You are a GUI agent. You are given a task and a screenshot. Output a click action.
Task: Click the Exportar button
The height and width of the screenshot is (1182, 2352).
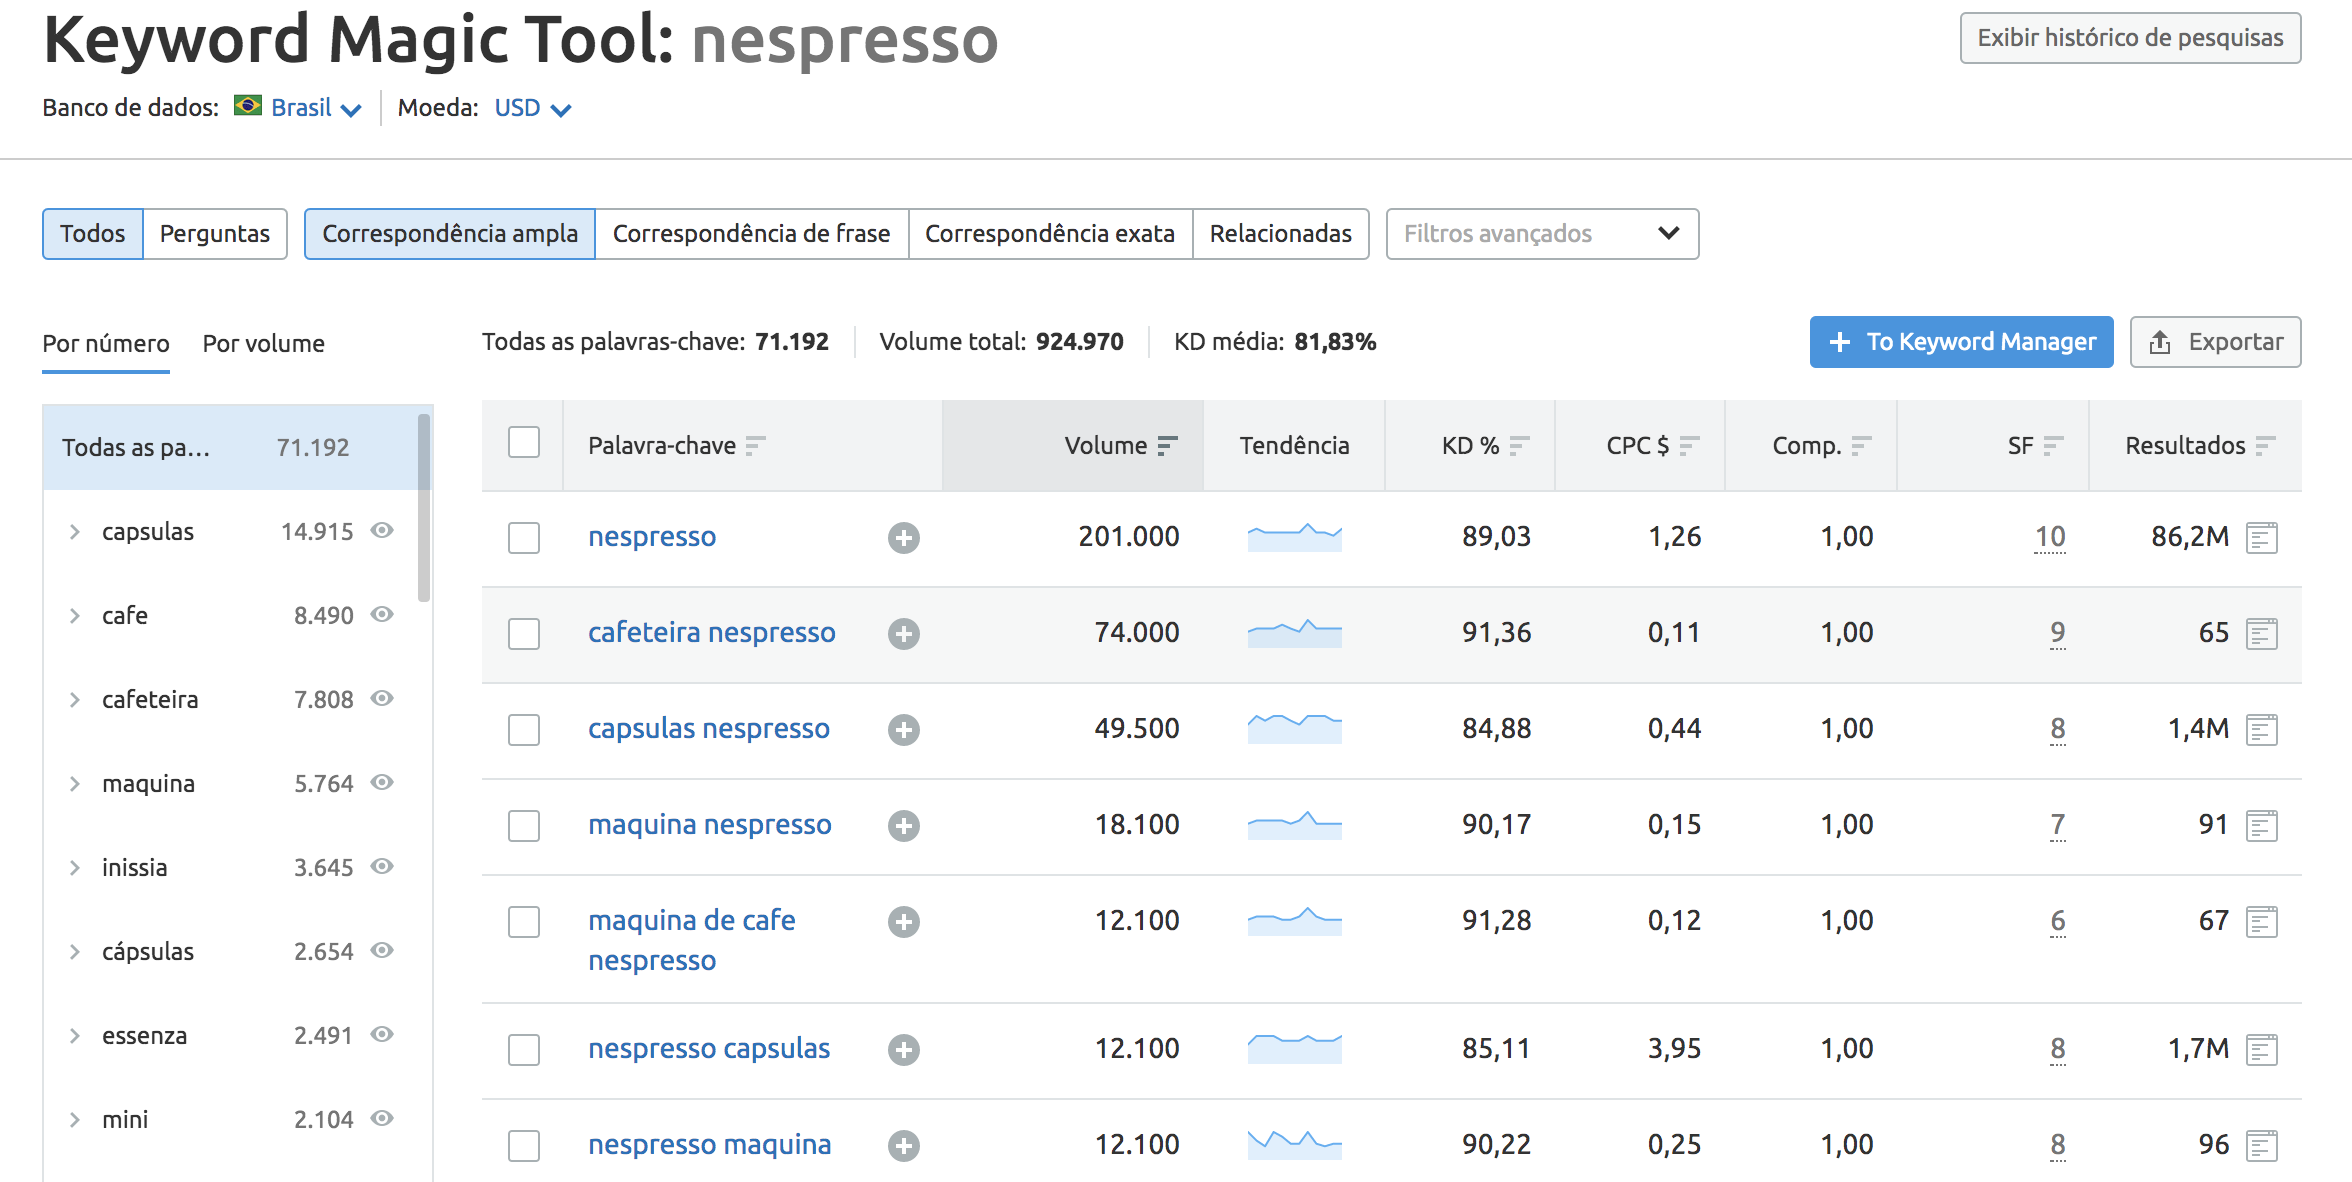click(2215, 342)
